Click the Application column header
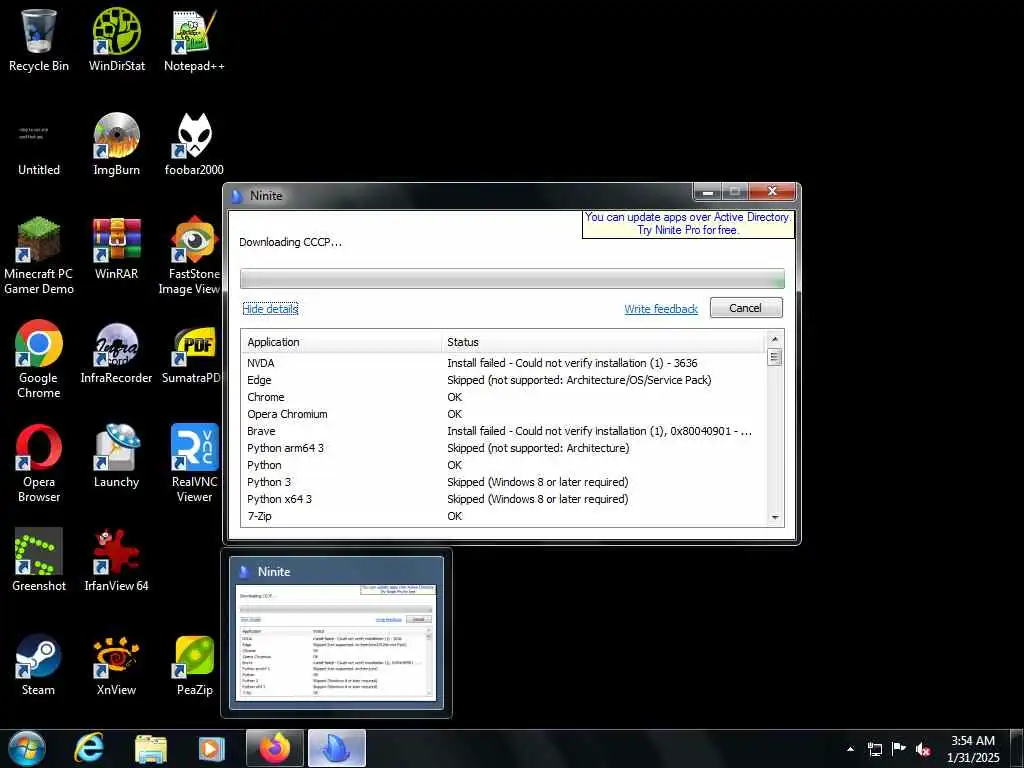Image resolution: width=1024 pixels, height=768 pixels. [x=342, y=342]
